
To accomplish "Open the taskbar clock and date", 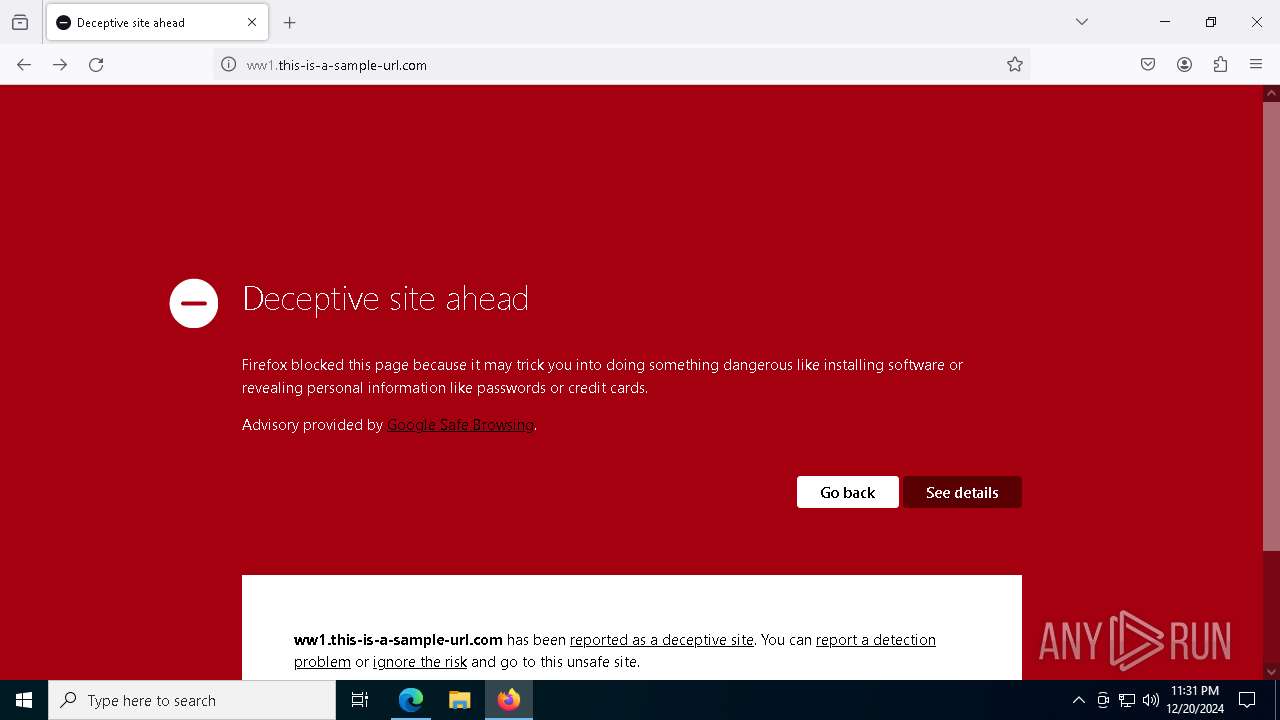I will point(1195,700).
